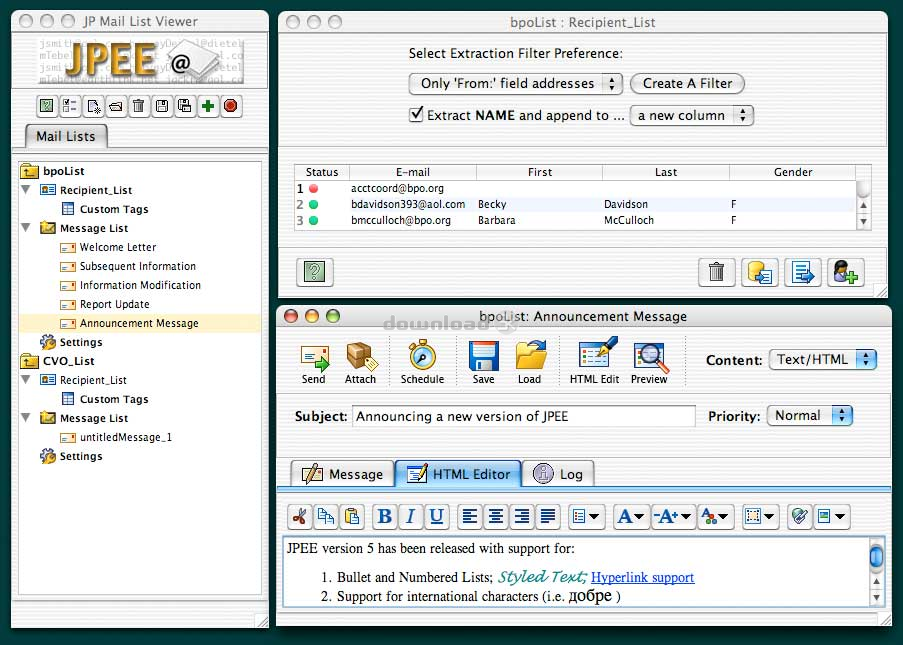Insert a hyperlink using the link icon

coord(799,517)
